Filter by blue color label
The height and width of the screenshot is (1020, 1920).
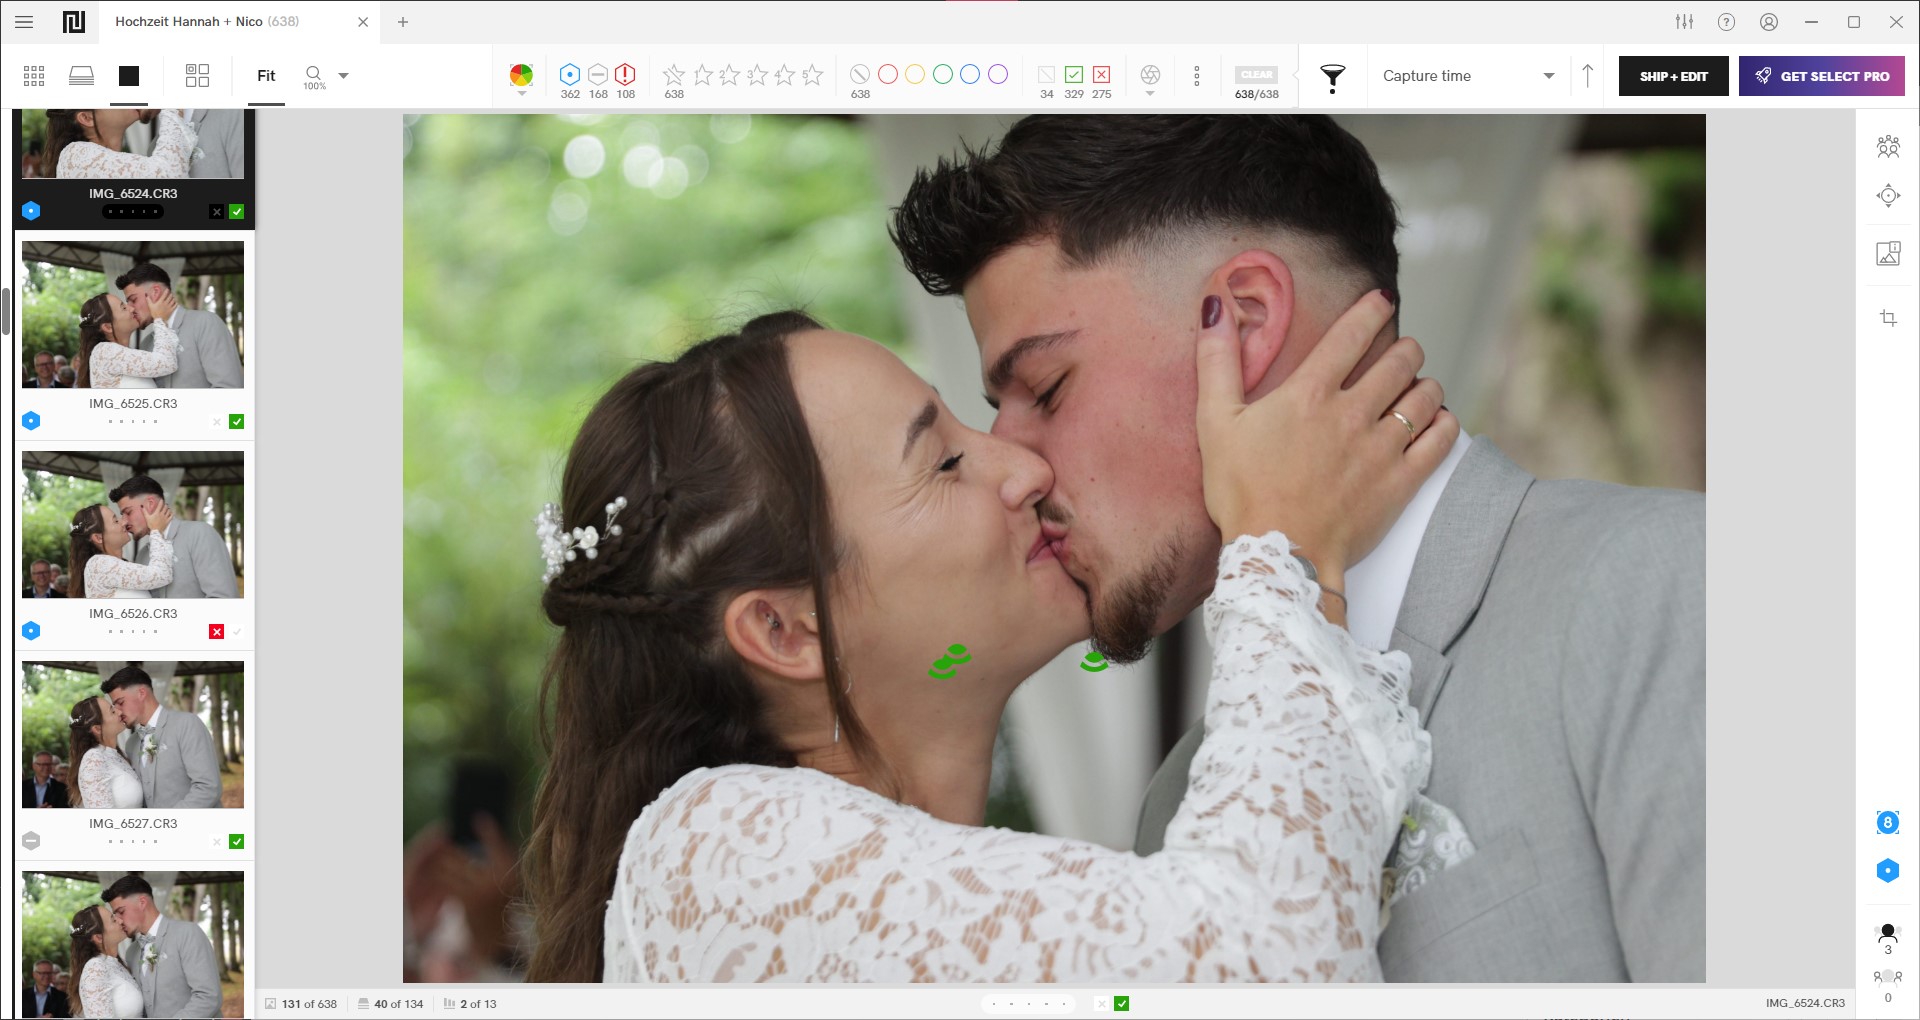pyautogui.click(x=970, y=74)
